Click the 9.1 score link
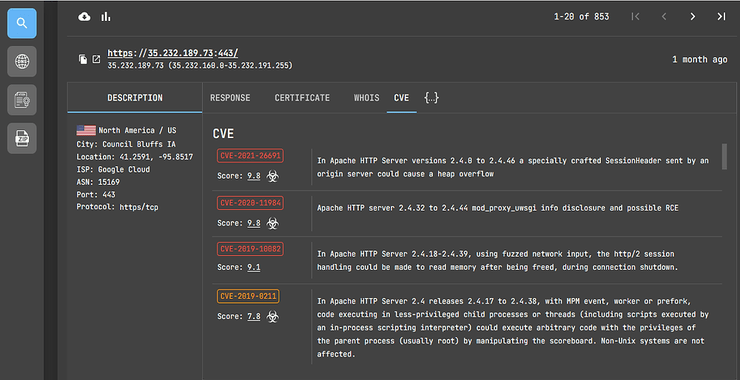 [x=254, y=267]
